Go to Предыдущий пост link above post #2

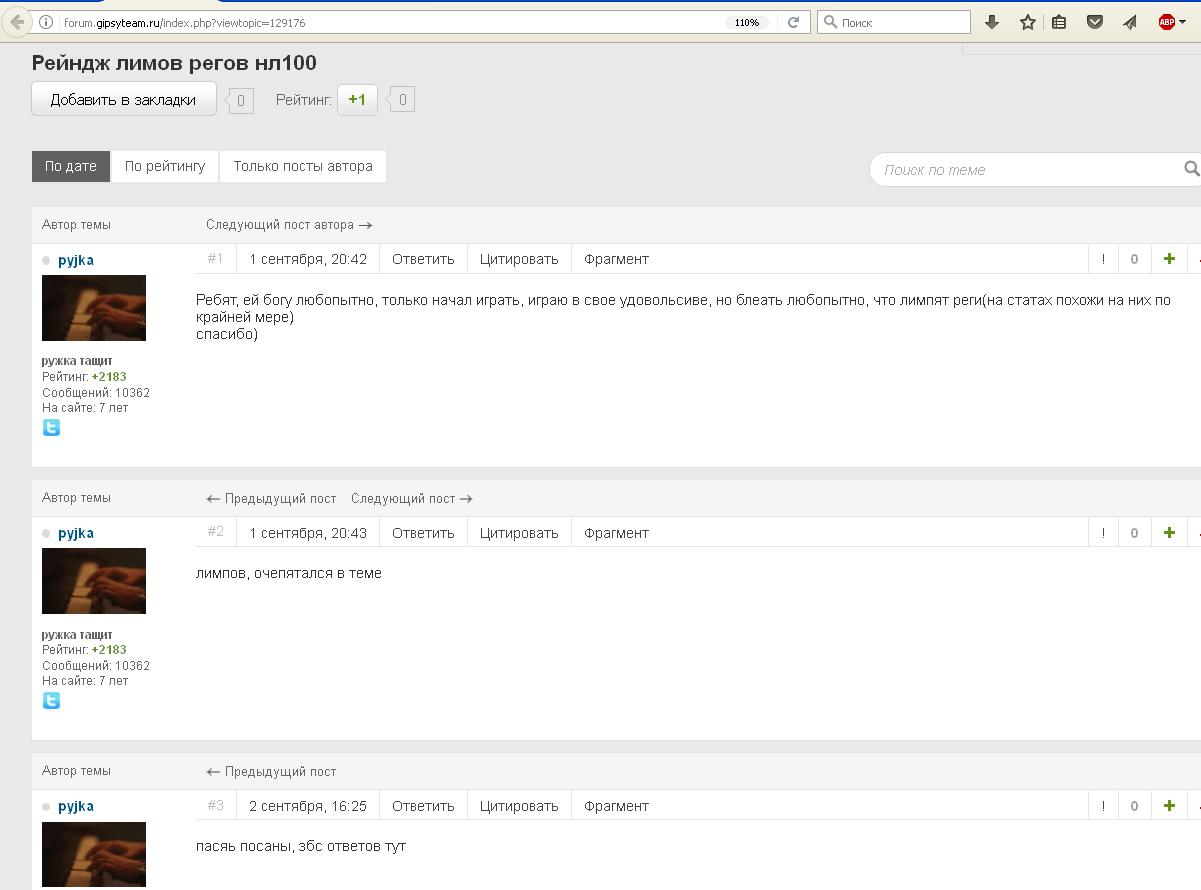(271, 498)
